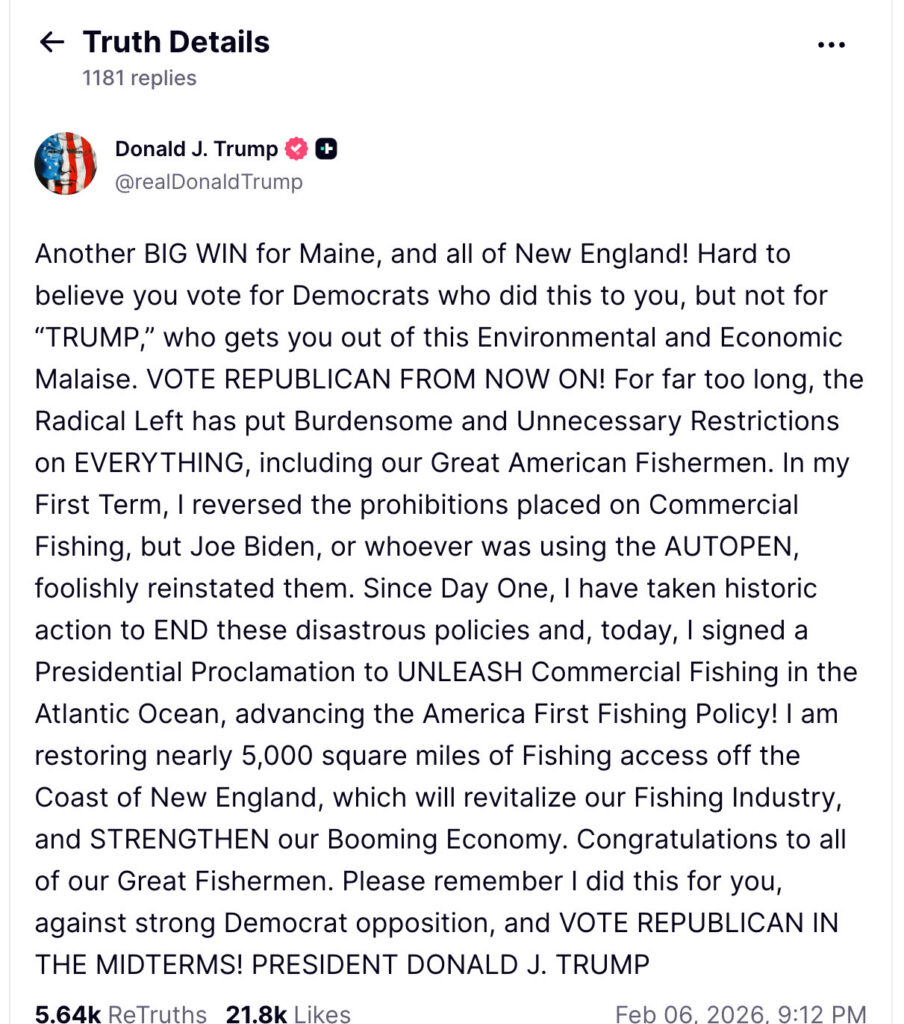Click the Truth Details heading
Screen dimensions: 904x1024
coord(176,42)
